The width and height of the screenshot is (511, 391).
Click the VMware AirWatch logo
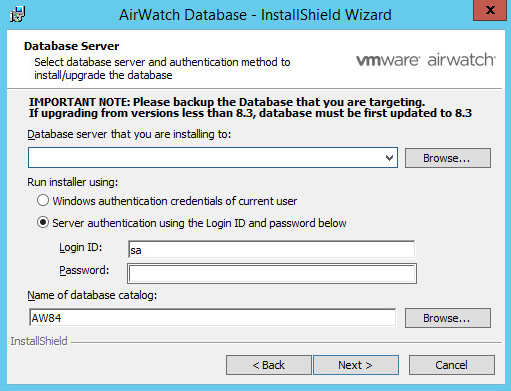pyautogui.click(x=426, y=60)
